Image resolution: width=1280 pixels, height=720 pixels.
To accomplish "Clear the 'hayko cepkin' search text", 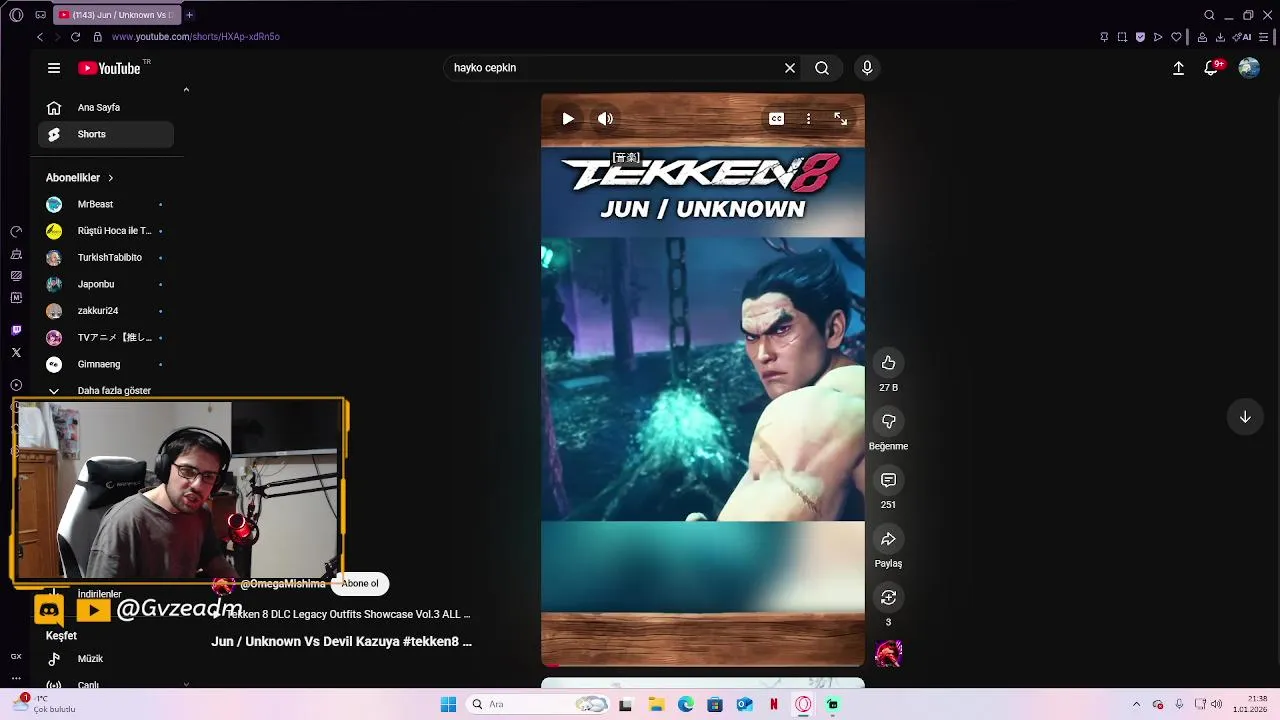I will tap(790, 68).
